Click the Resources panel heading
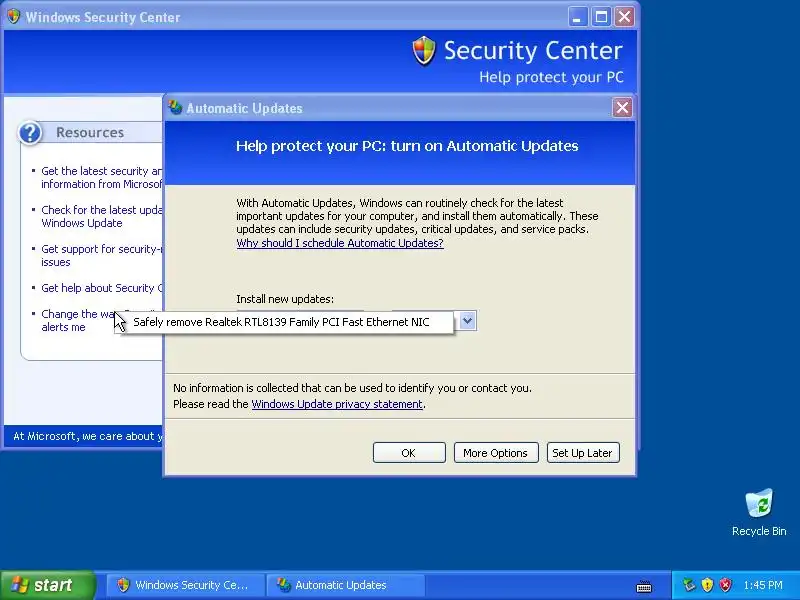The image size is (800, 600). (x=90, y=133)
